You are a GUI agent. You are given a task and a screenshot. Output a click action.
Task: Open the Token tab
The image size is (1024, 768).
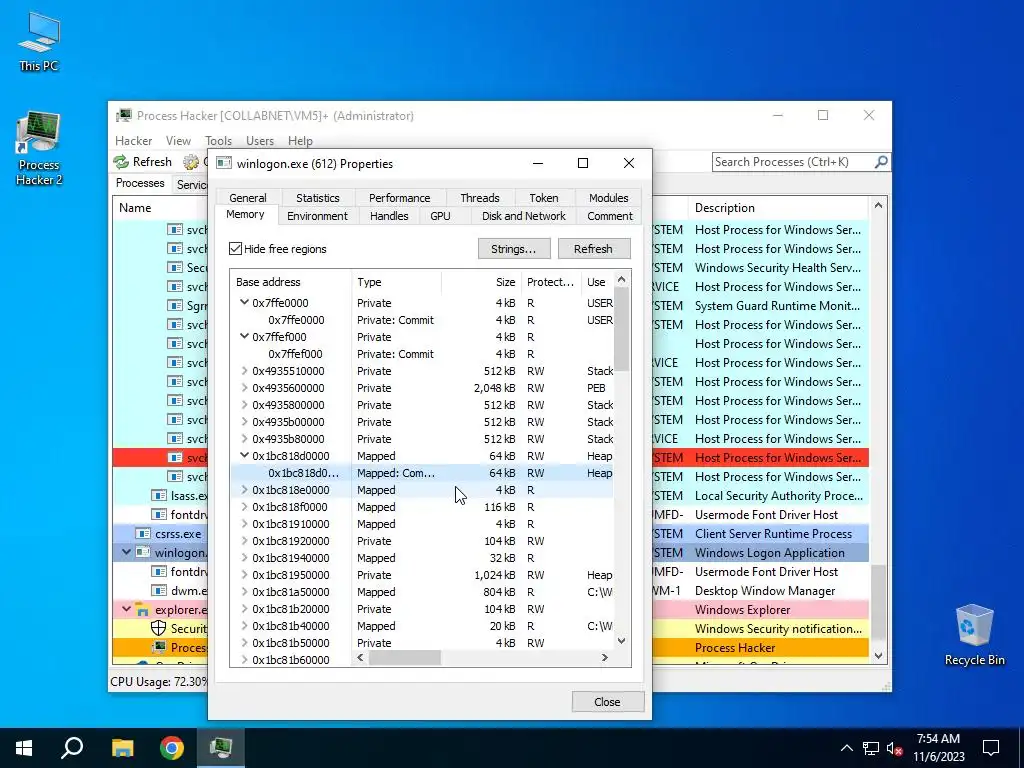543,198
